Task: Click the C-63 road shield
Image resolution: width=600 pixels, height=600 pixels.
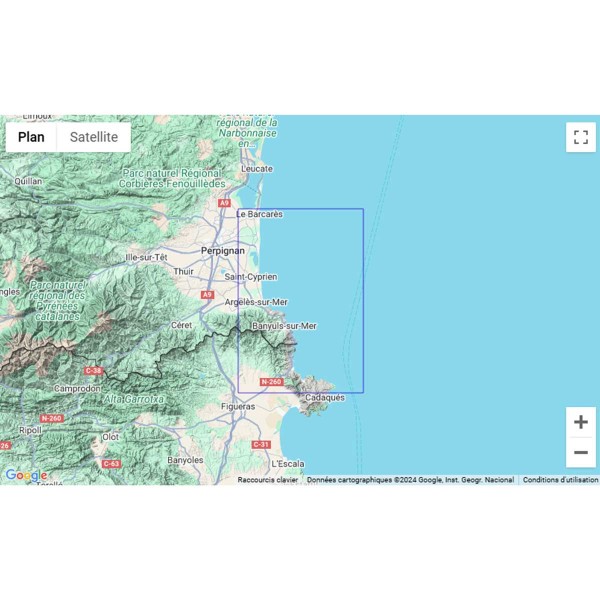Action: 112,464
